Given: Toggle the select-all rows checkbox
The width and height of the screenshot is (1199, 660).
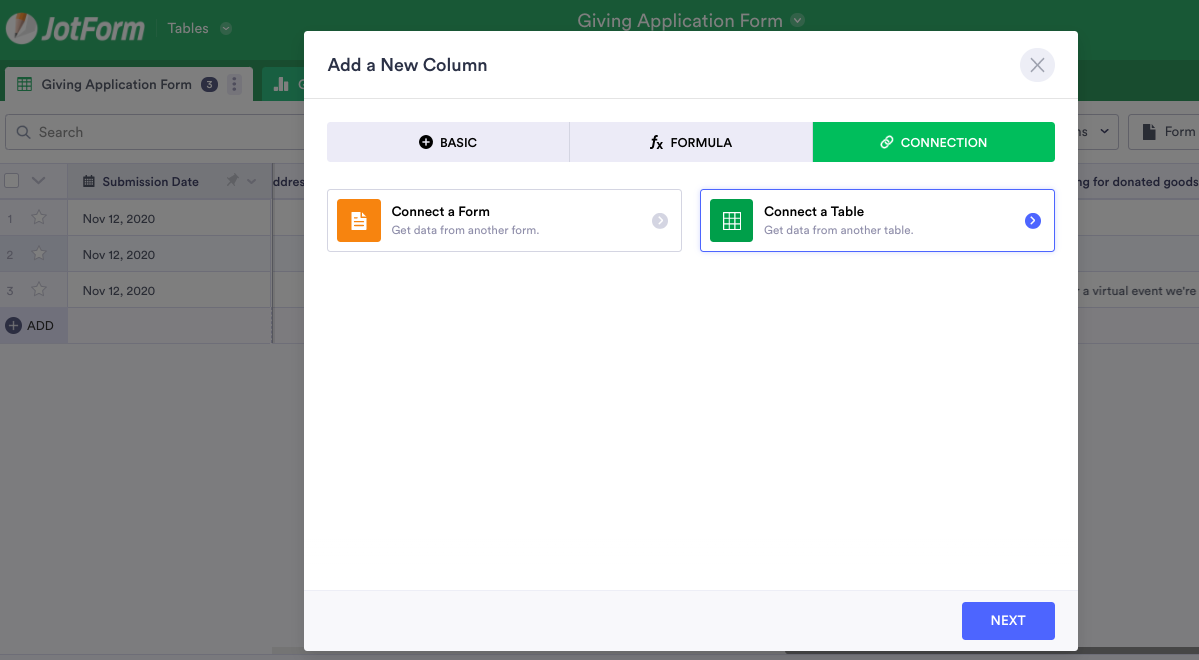Looking at the screenshot, I should pos(12,181).
